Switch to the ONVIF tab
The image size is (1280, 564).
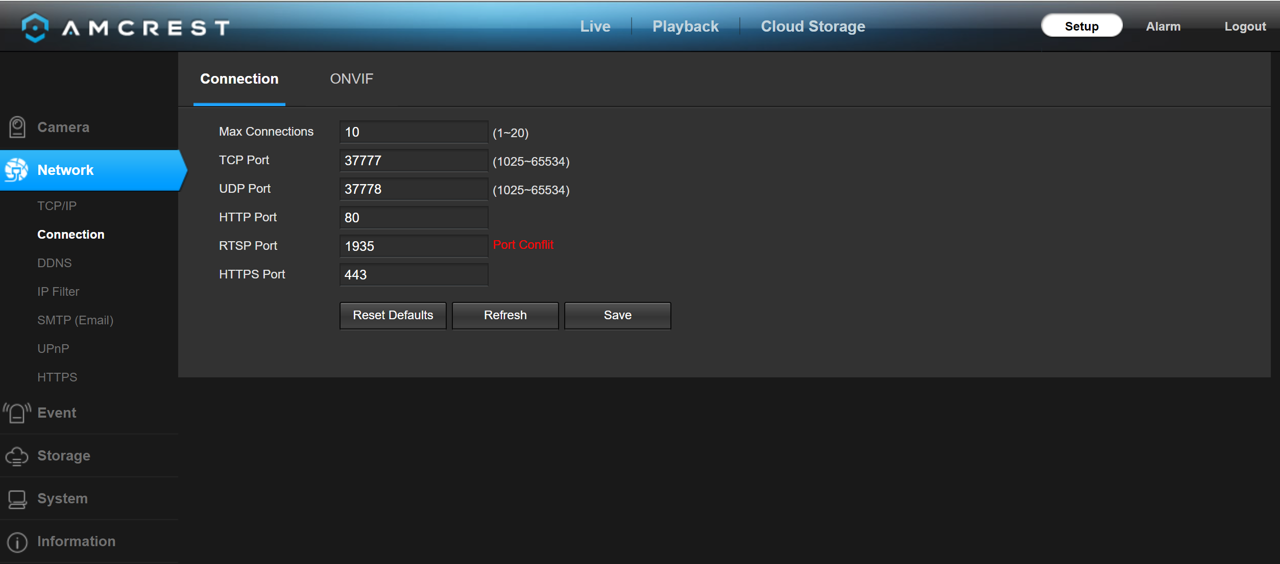point(352,79)
